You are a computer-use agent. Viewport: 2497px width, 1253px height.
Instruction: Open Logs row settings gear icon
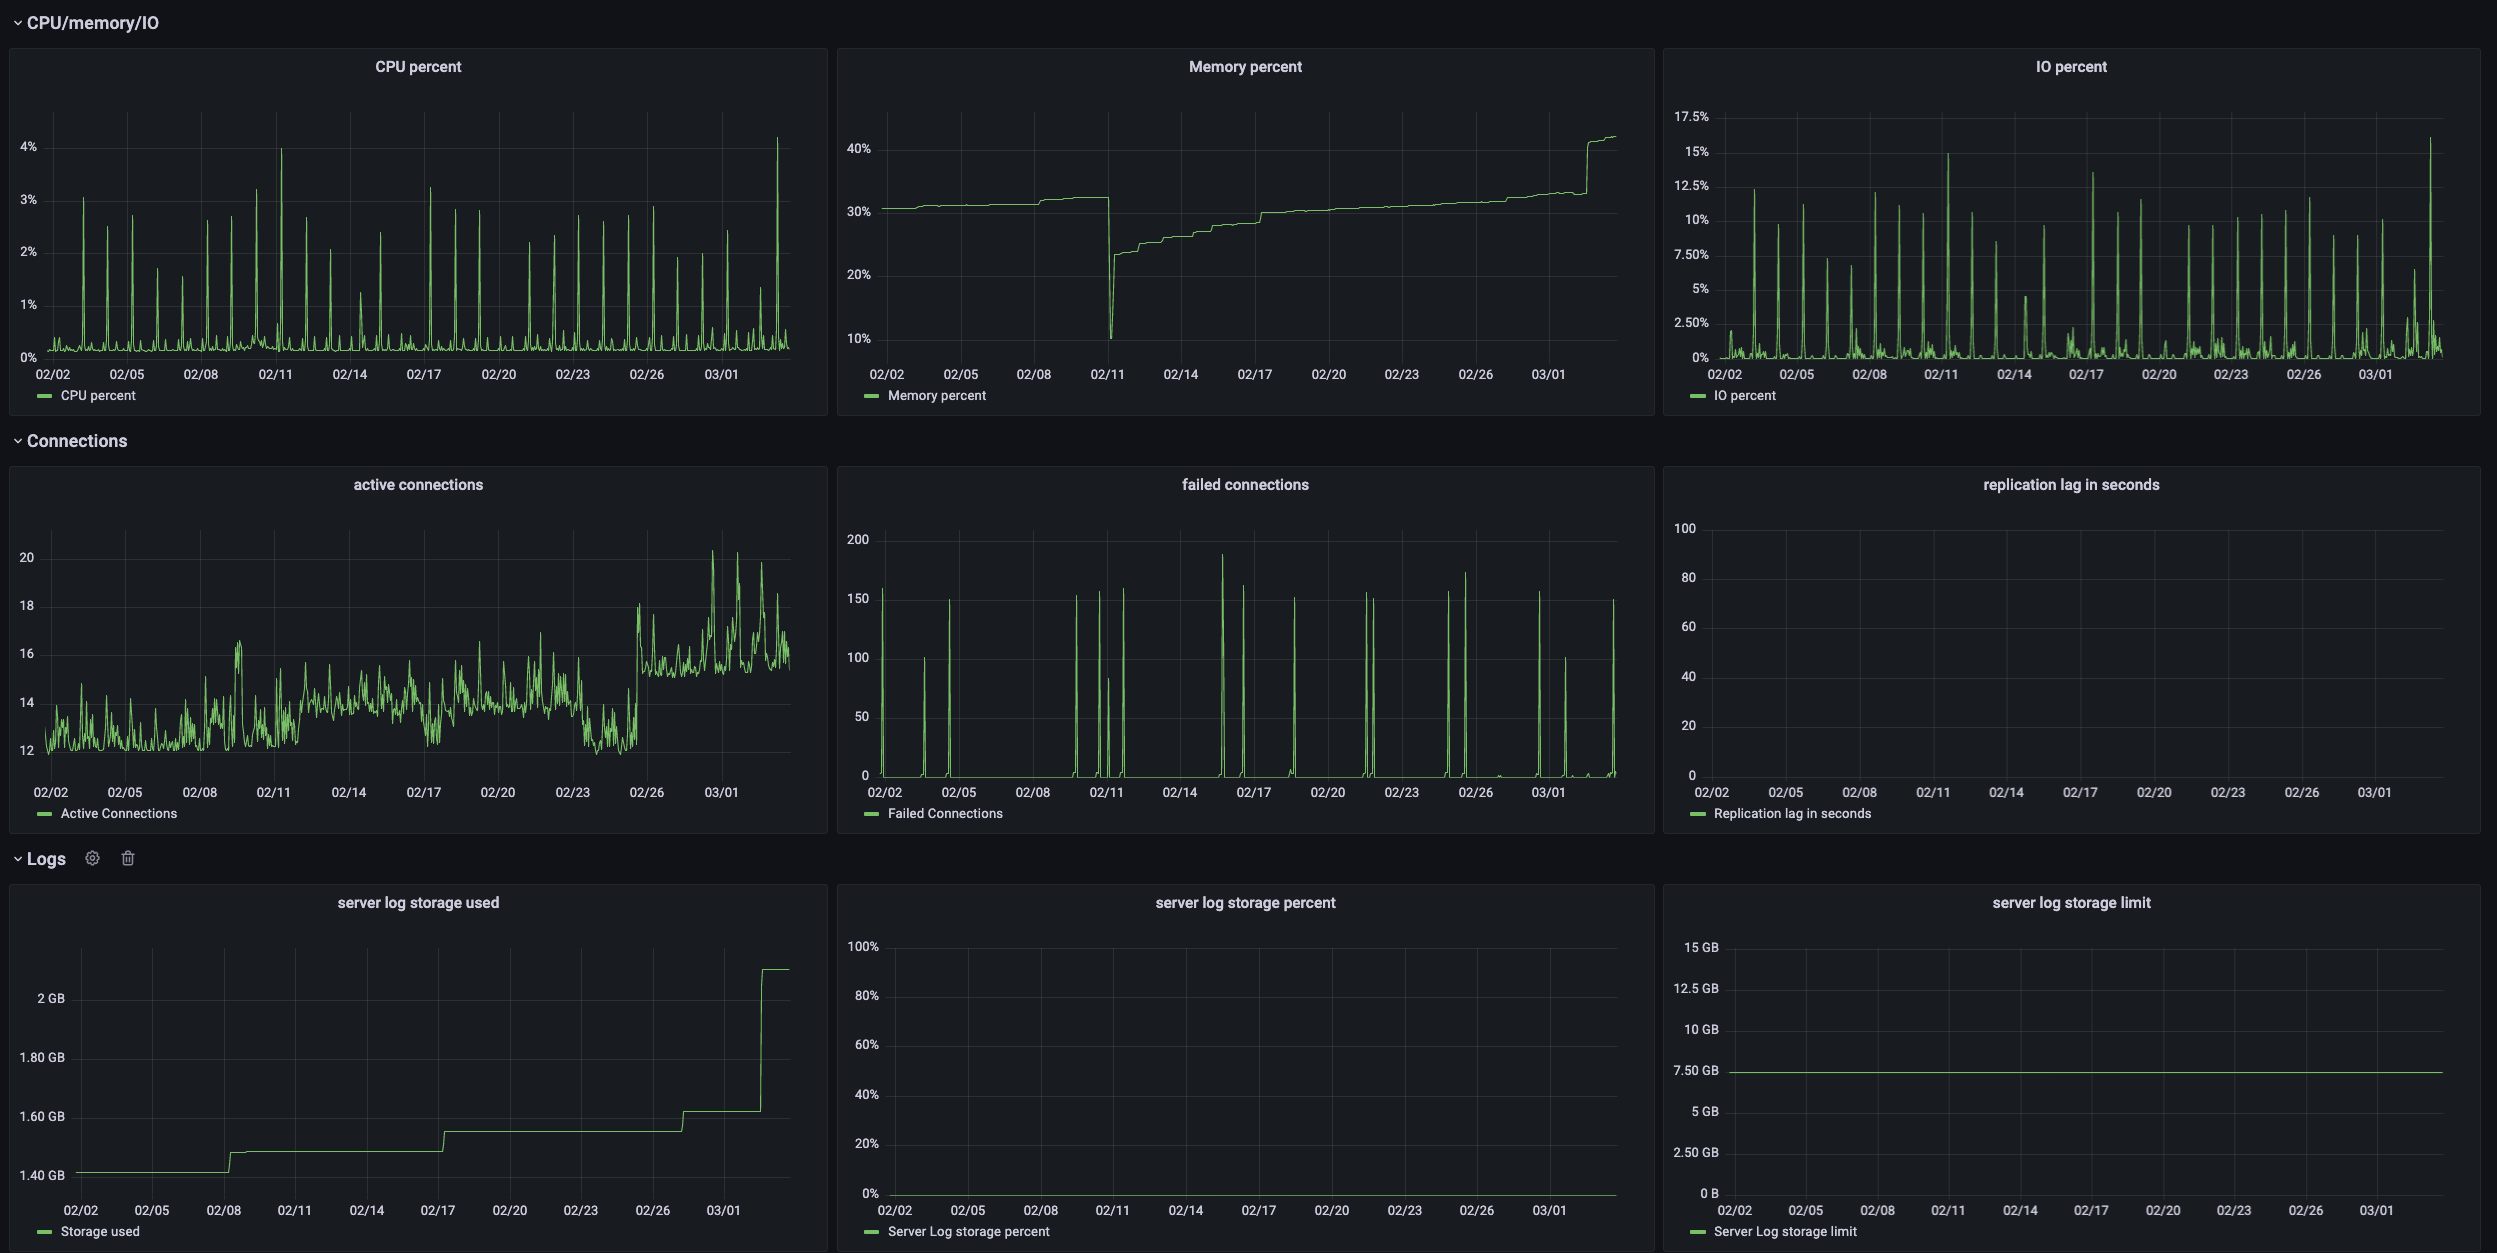pyautogui.click(x=92, y=858)
